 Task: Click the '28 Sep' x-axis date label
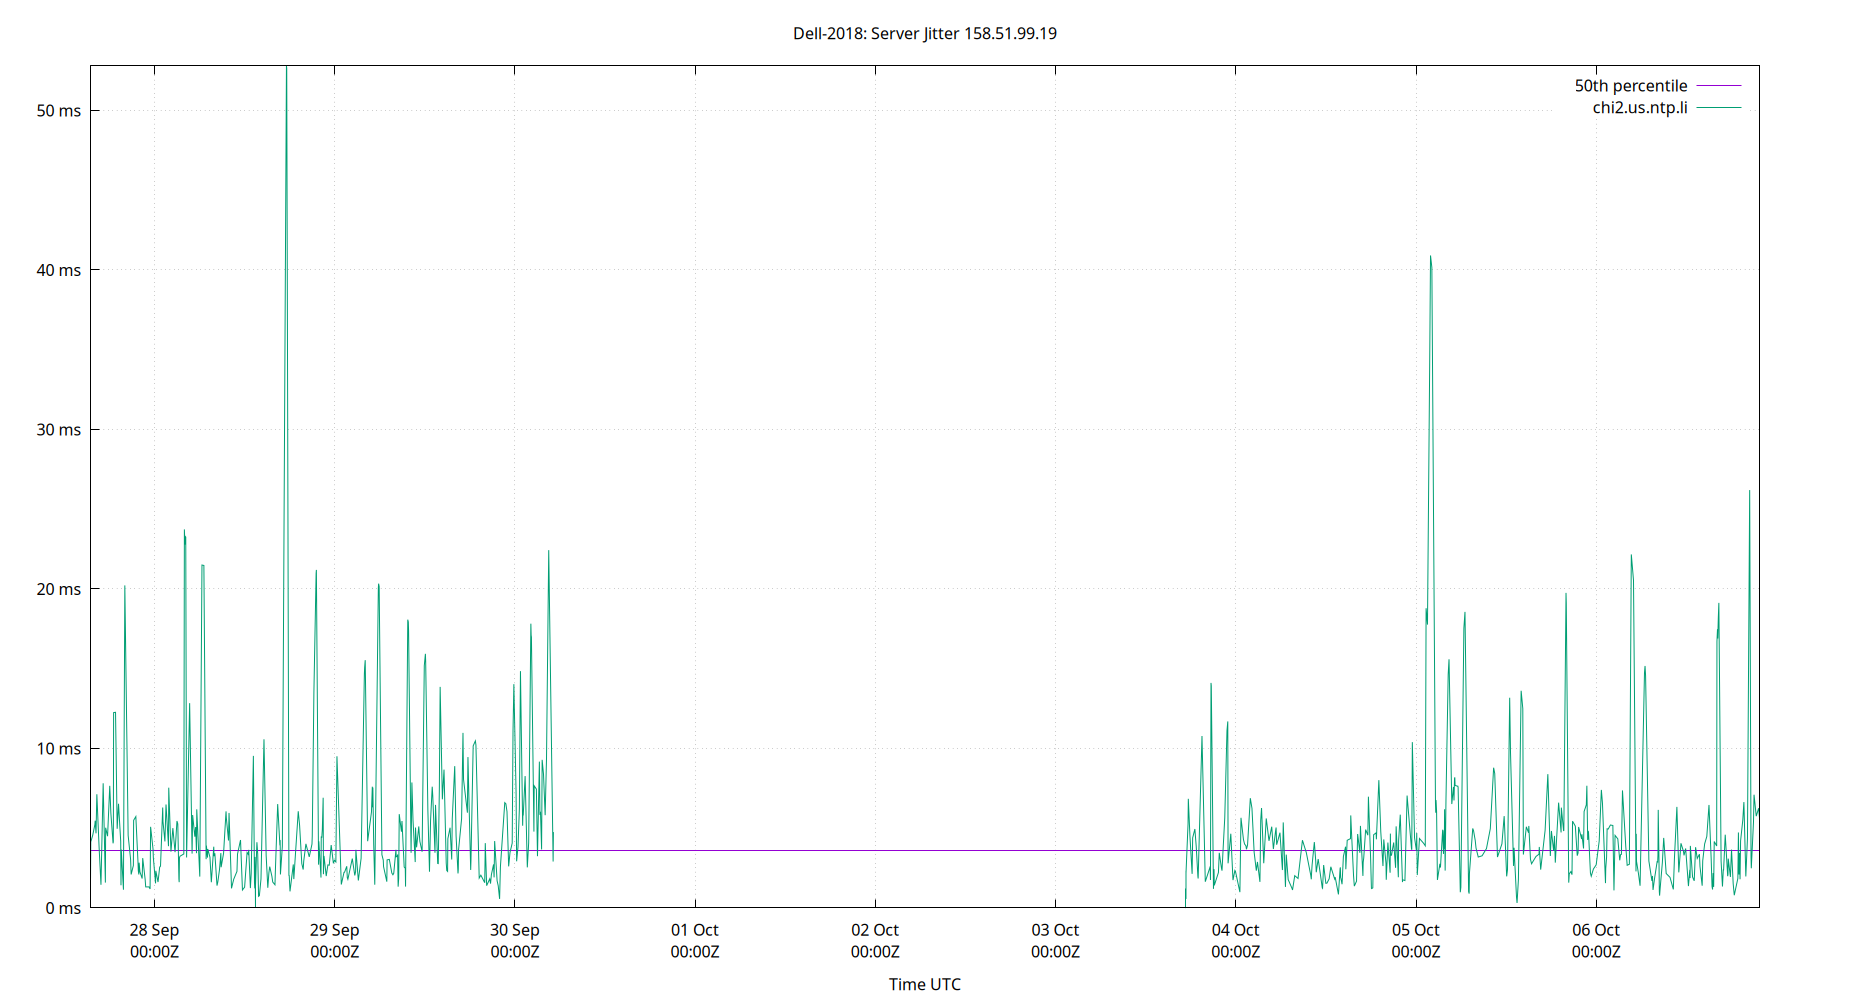(x=154, y=930)
